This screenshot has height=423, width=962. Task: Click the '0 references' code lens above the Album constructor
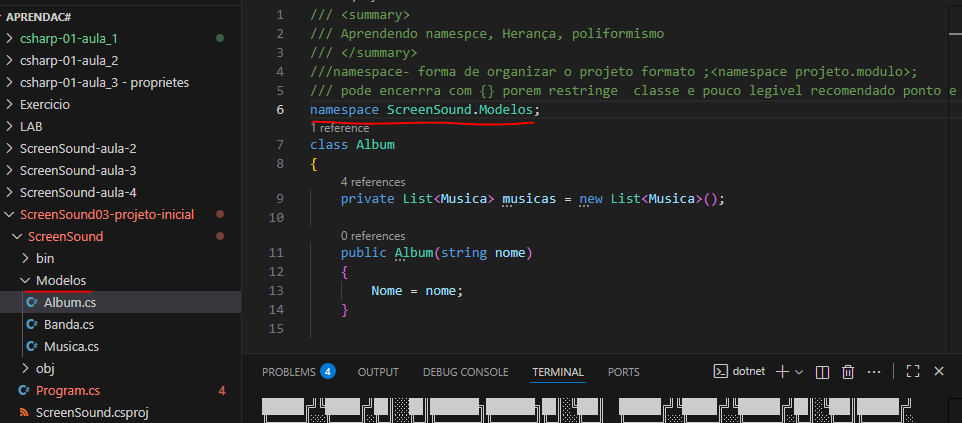tap(373, 236)
